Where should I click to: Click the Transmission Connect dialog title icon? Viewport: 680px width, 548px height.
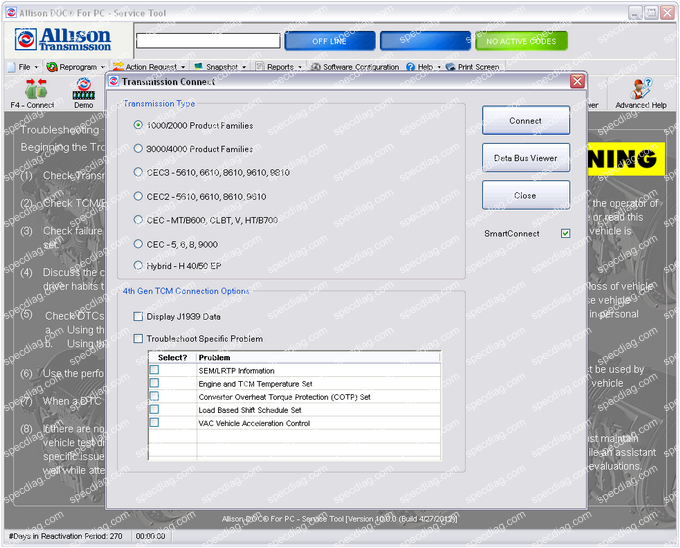[114, 81]
